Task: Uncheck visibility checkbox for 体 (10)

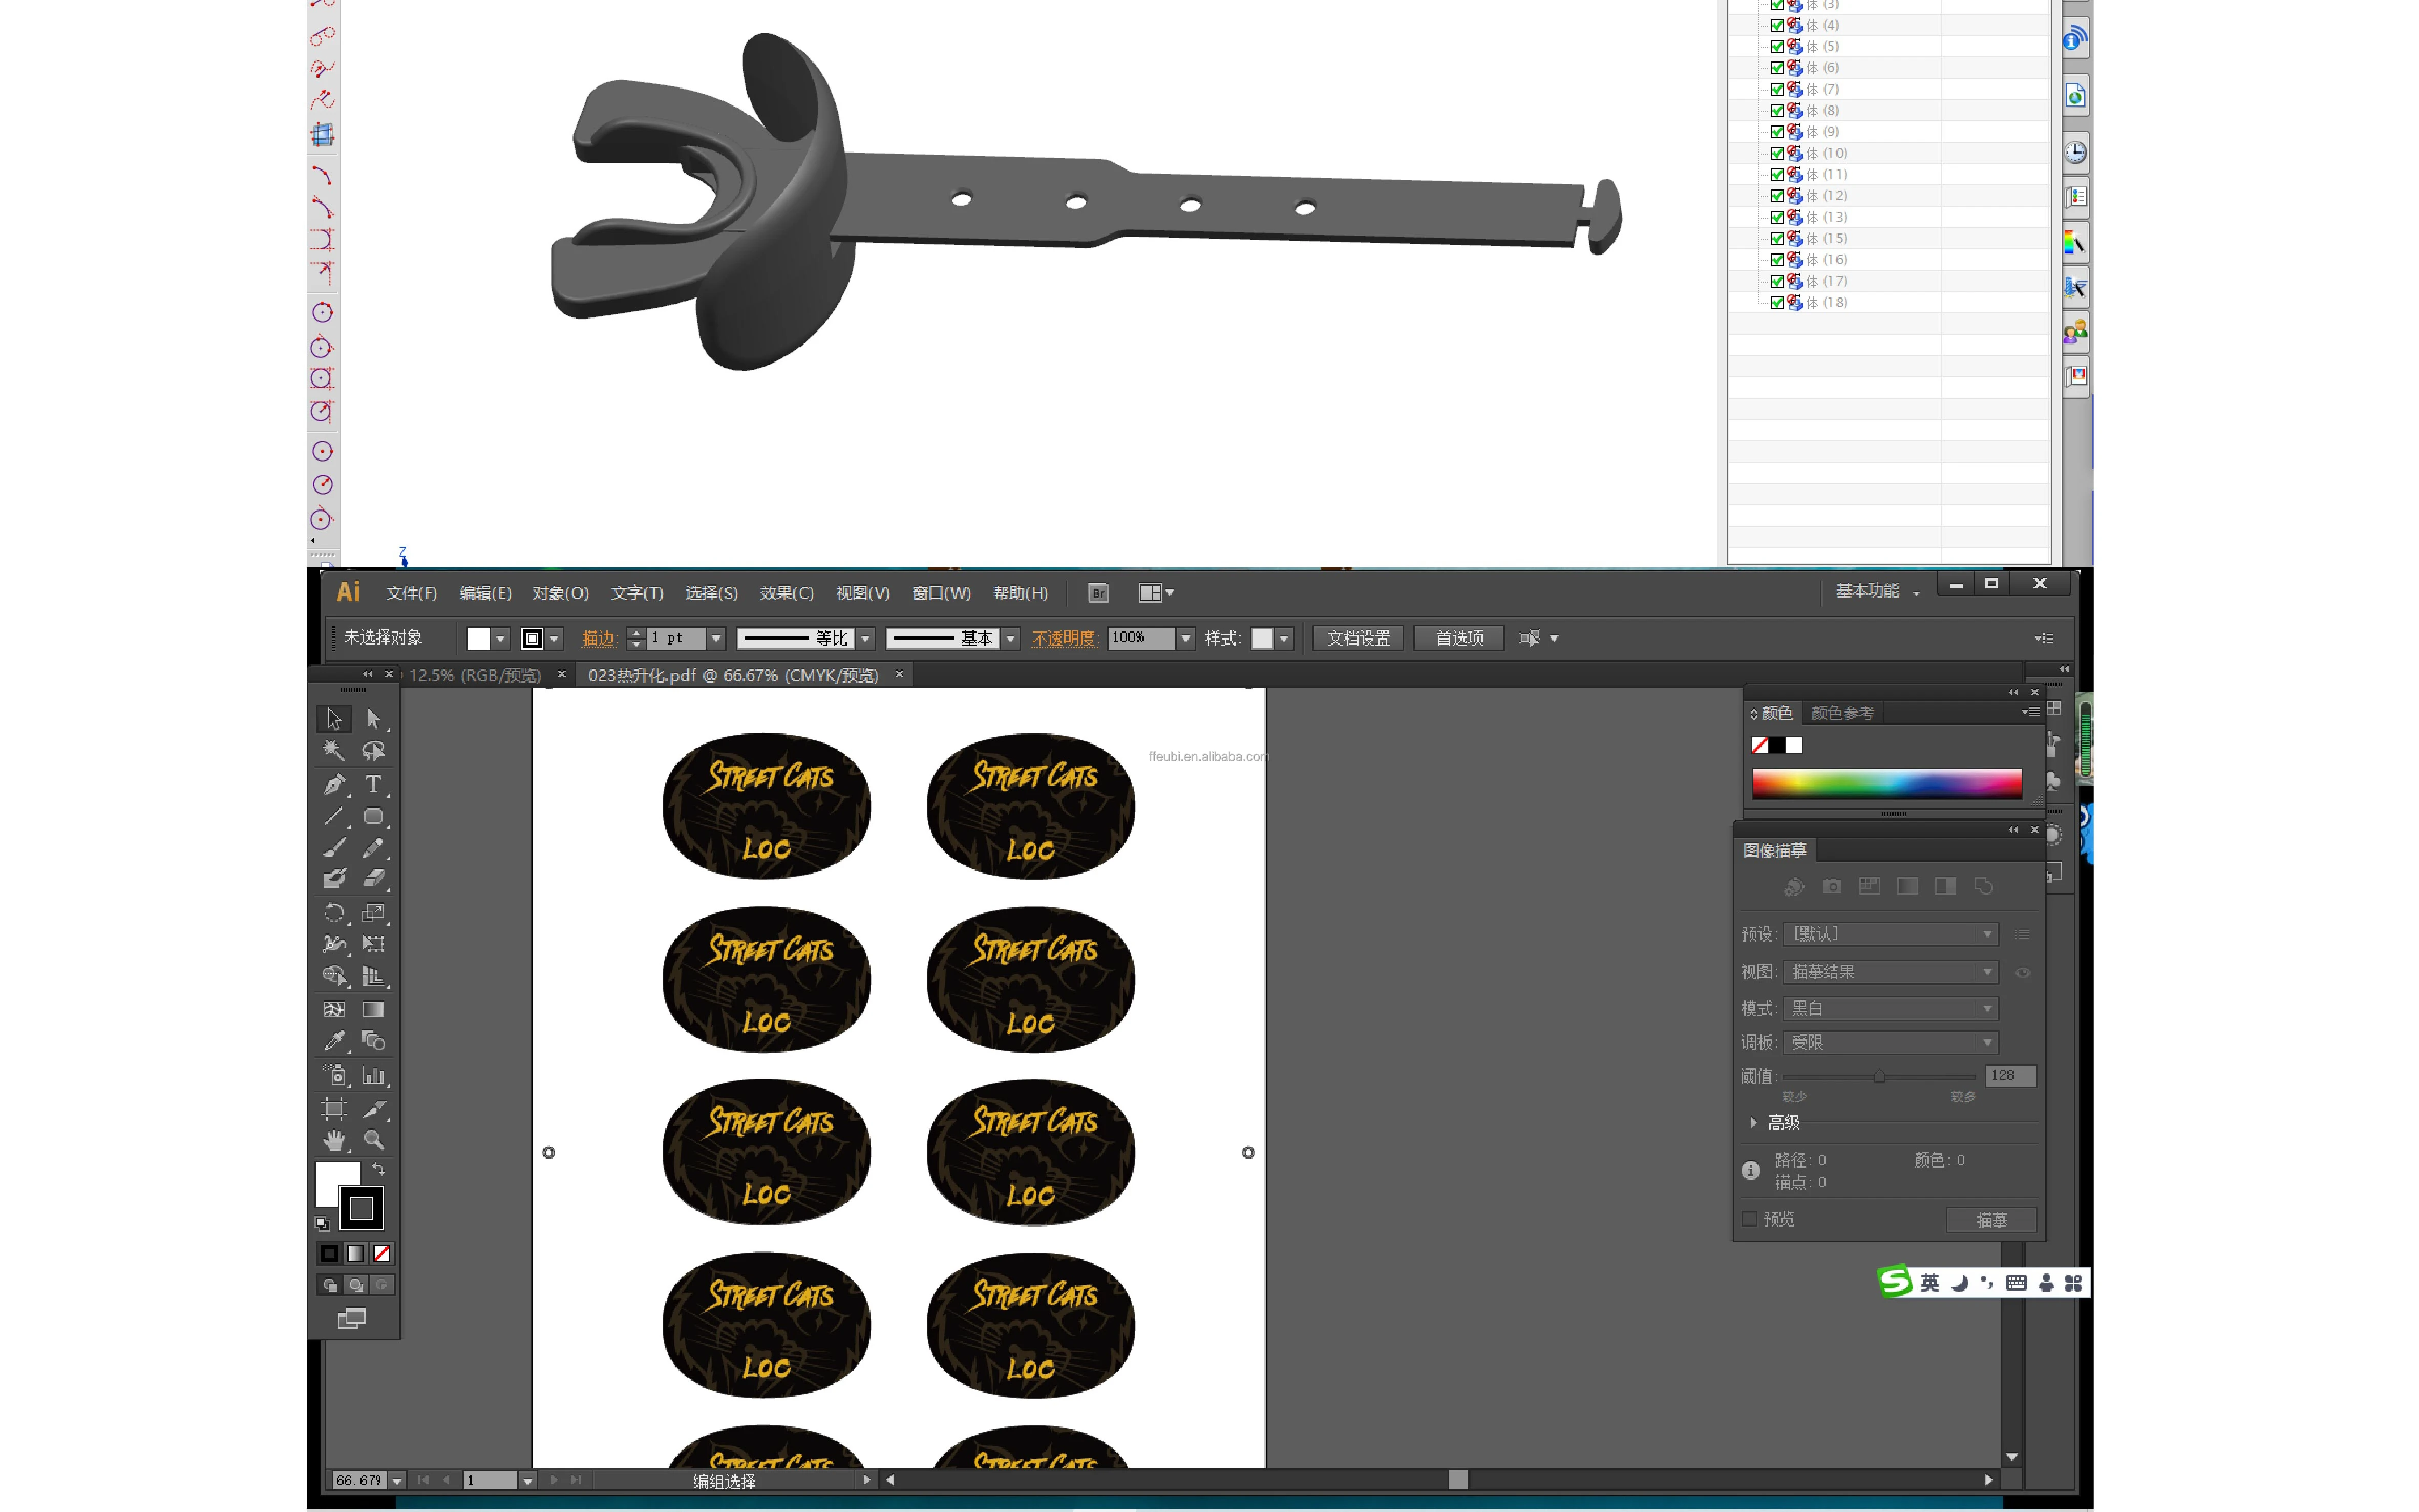Action: point(1777,153)
